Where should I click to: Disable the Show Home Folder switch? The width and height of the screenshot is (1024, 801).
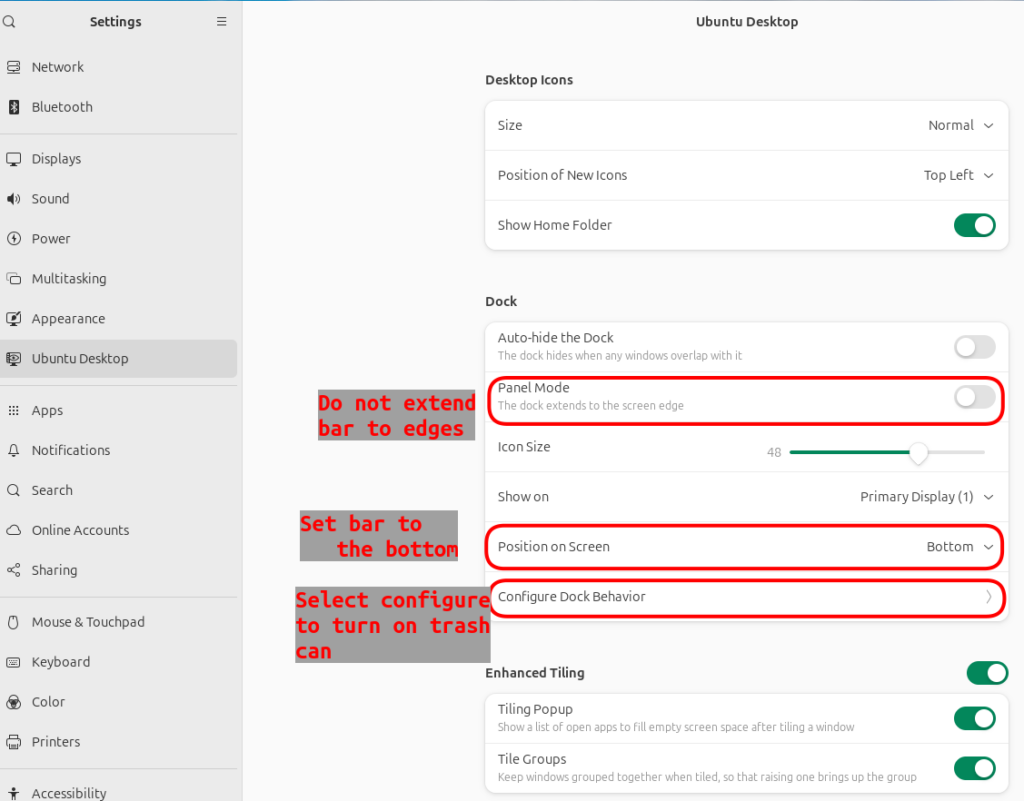tap(974, 225)
